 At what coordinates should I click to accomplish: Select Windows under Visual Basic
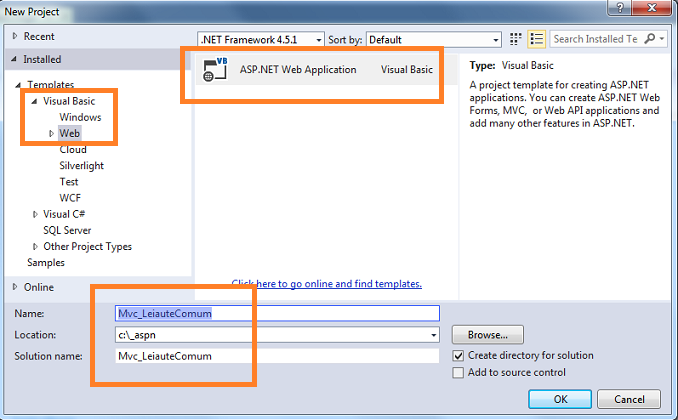coord(80,117)
